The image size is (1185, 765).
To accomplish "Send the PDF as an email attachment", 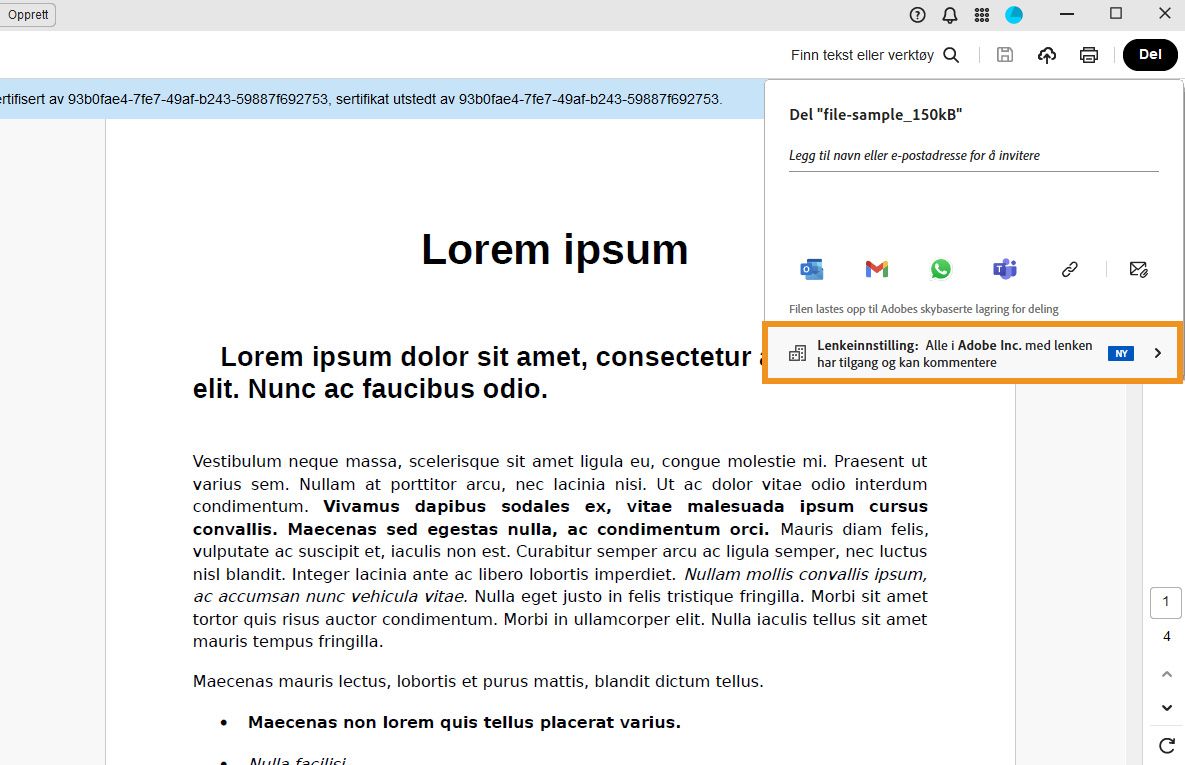I will point(1138,269).
